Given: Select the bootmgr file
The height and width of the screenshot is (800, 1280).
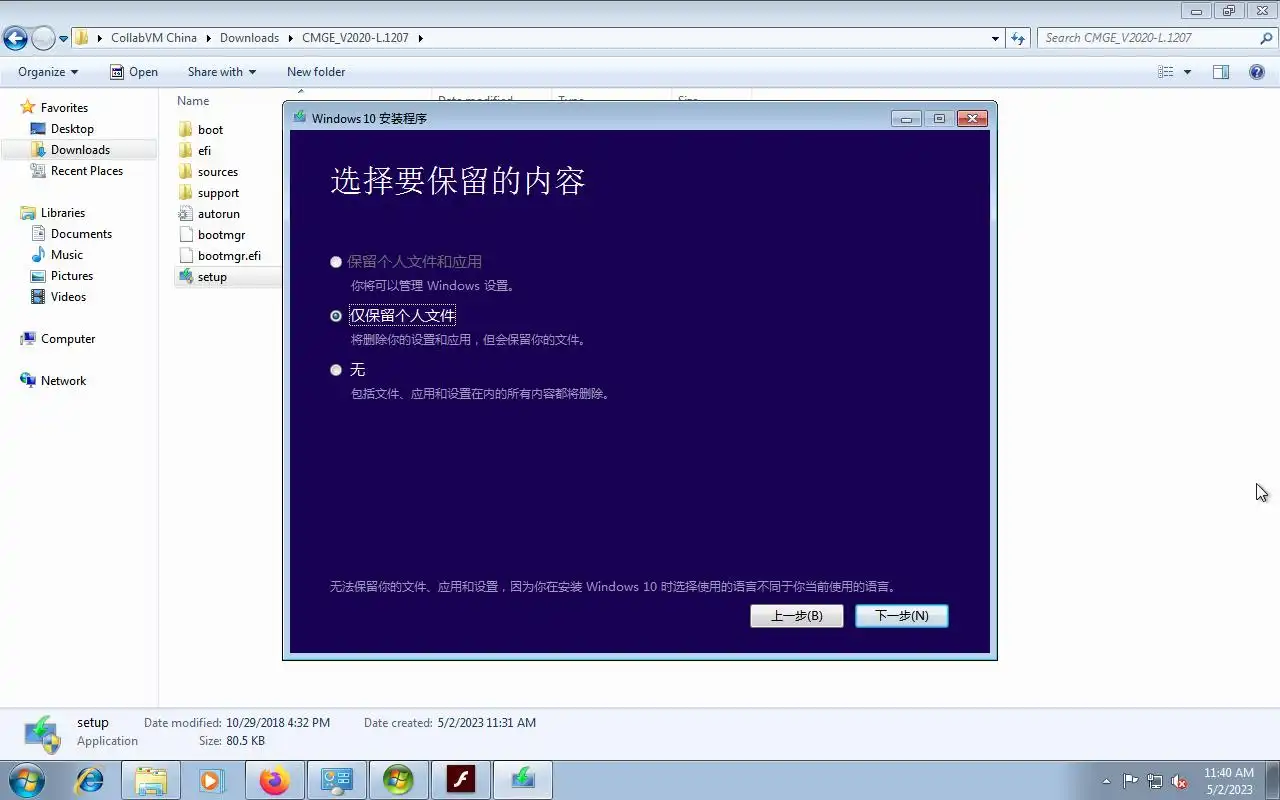Looking at the screenshot, I should click(211, 235).
